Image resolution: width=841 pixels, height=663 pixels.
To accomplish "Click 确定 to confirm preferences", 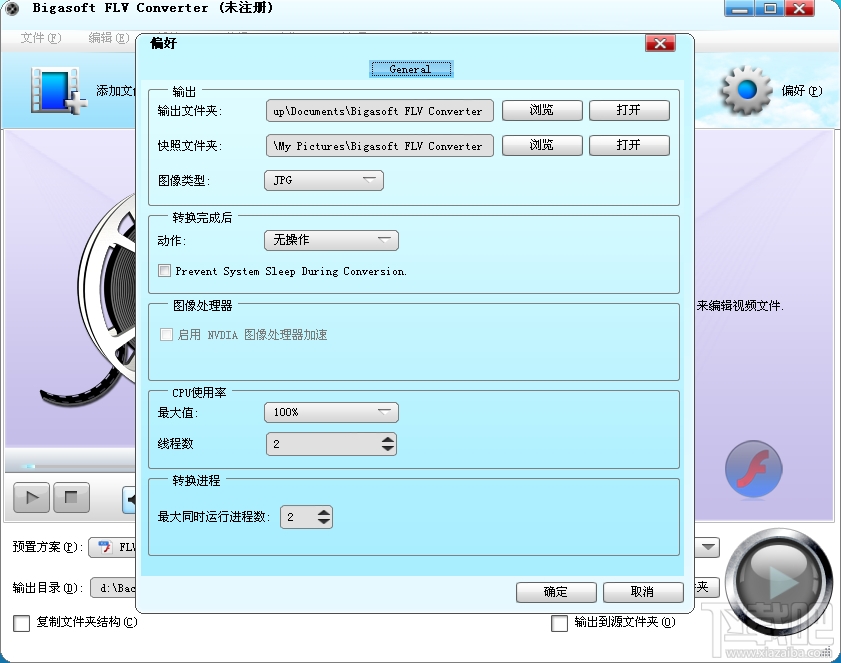I will 555,592.
